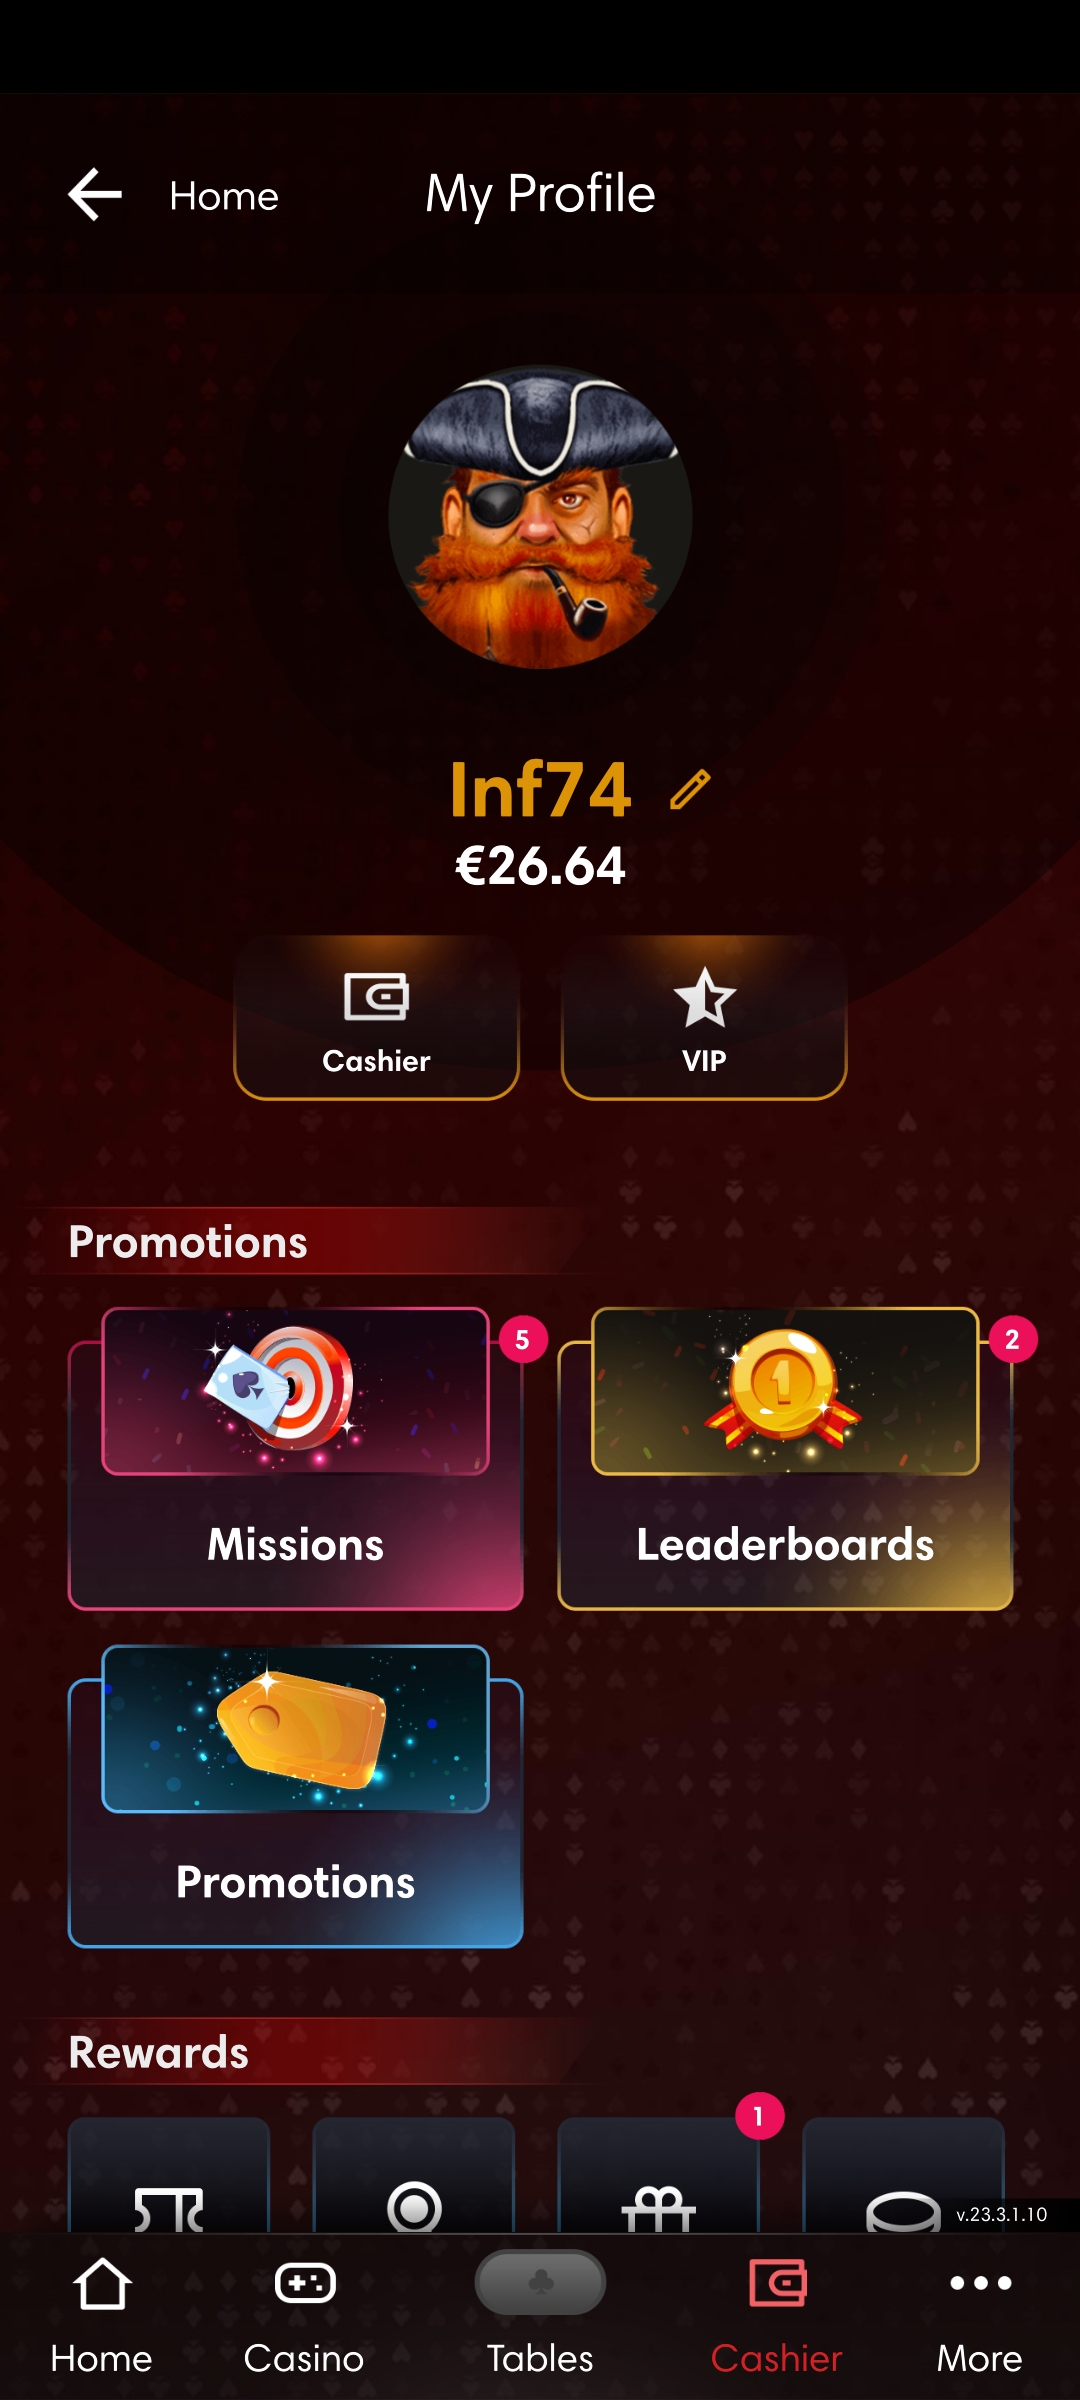Tap the Missions badge showing 5
The image size is (1080, 2400).
click(x=522, y=1340)
